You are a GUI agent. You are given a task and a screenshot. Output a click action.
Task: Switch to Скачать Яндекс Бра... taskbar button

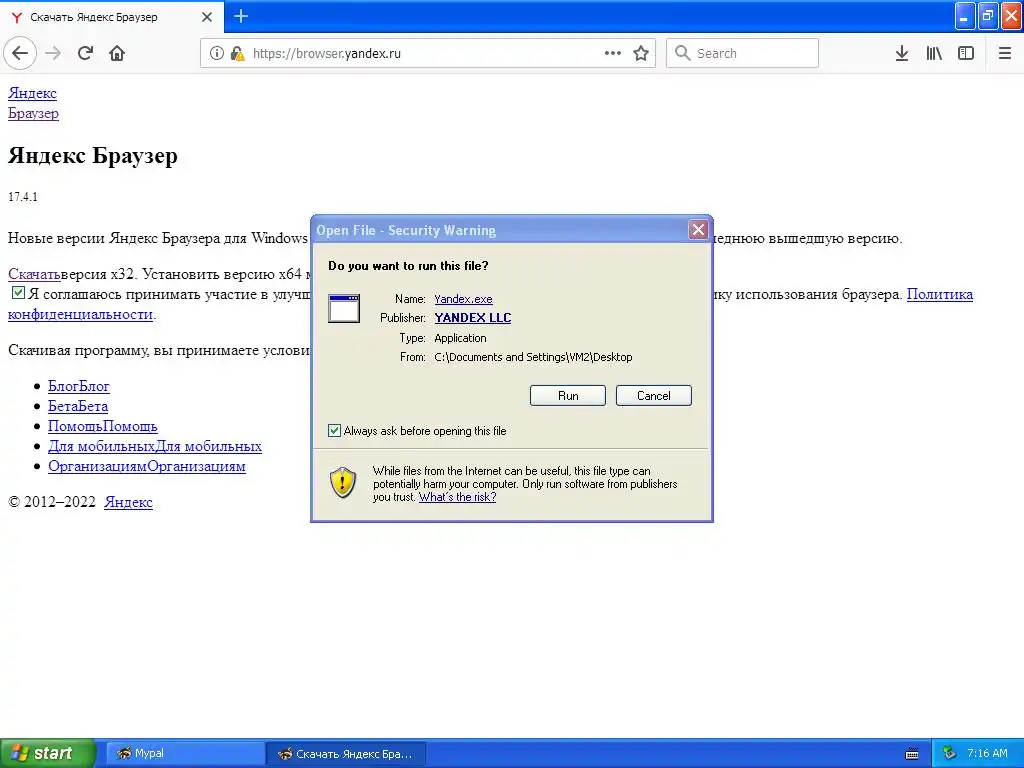coord(346,754)
